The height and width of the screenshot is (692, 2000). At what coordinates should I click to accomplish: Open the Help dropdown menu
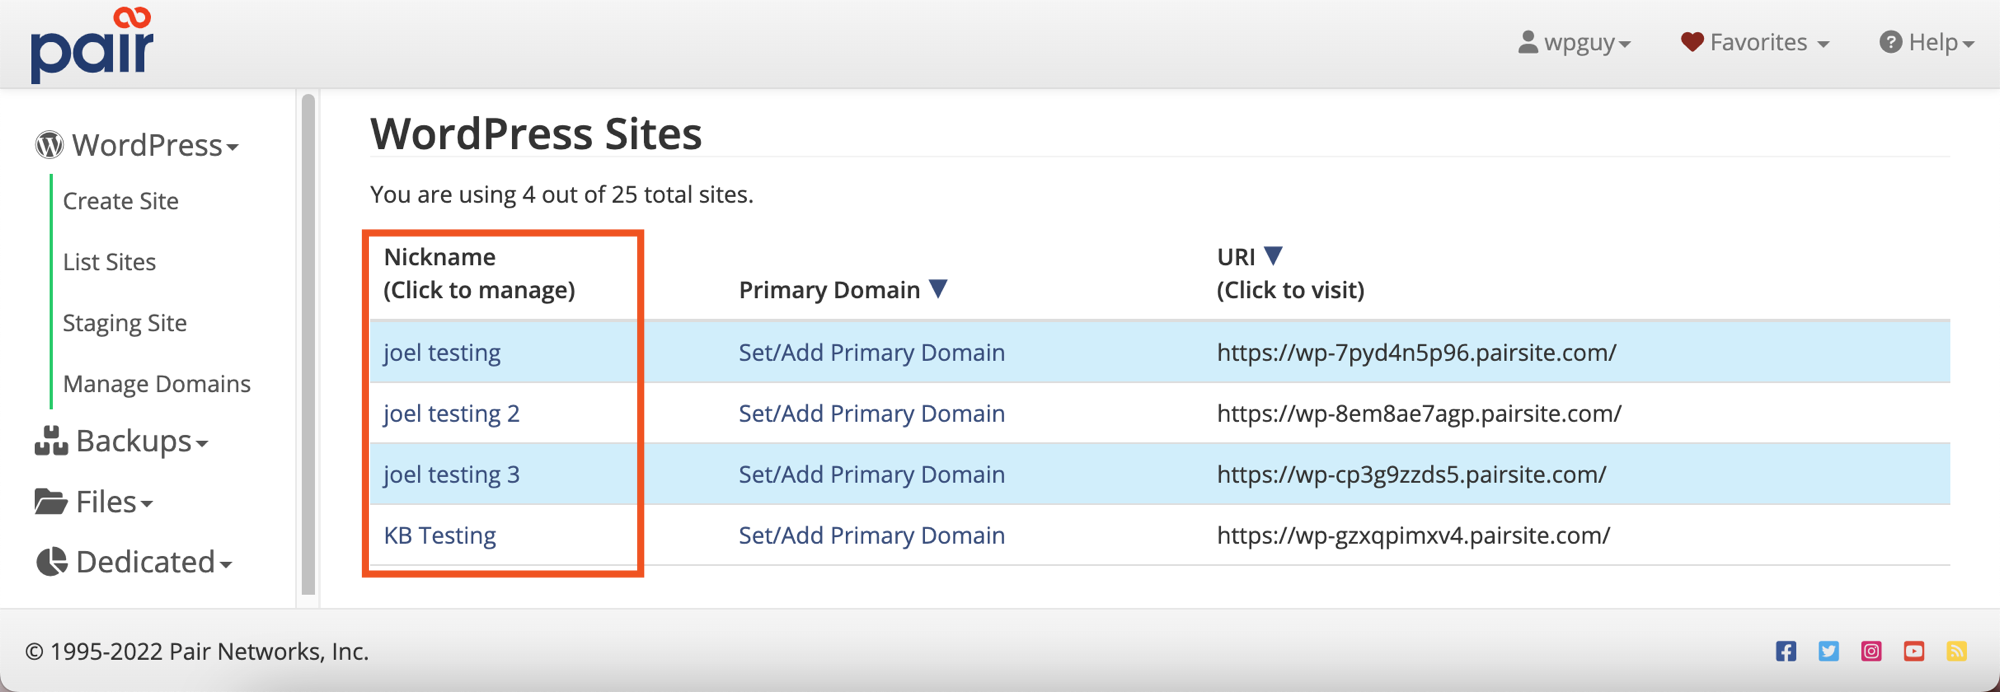point(1926,43)
